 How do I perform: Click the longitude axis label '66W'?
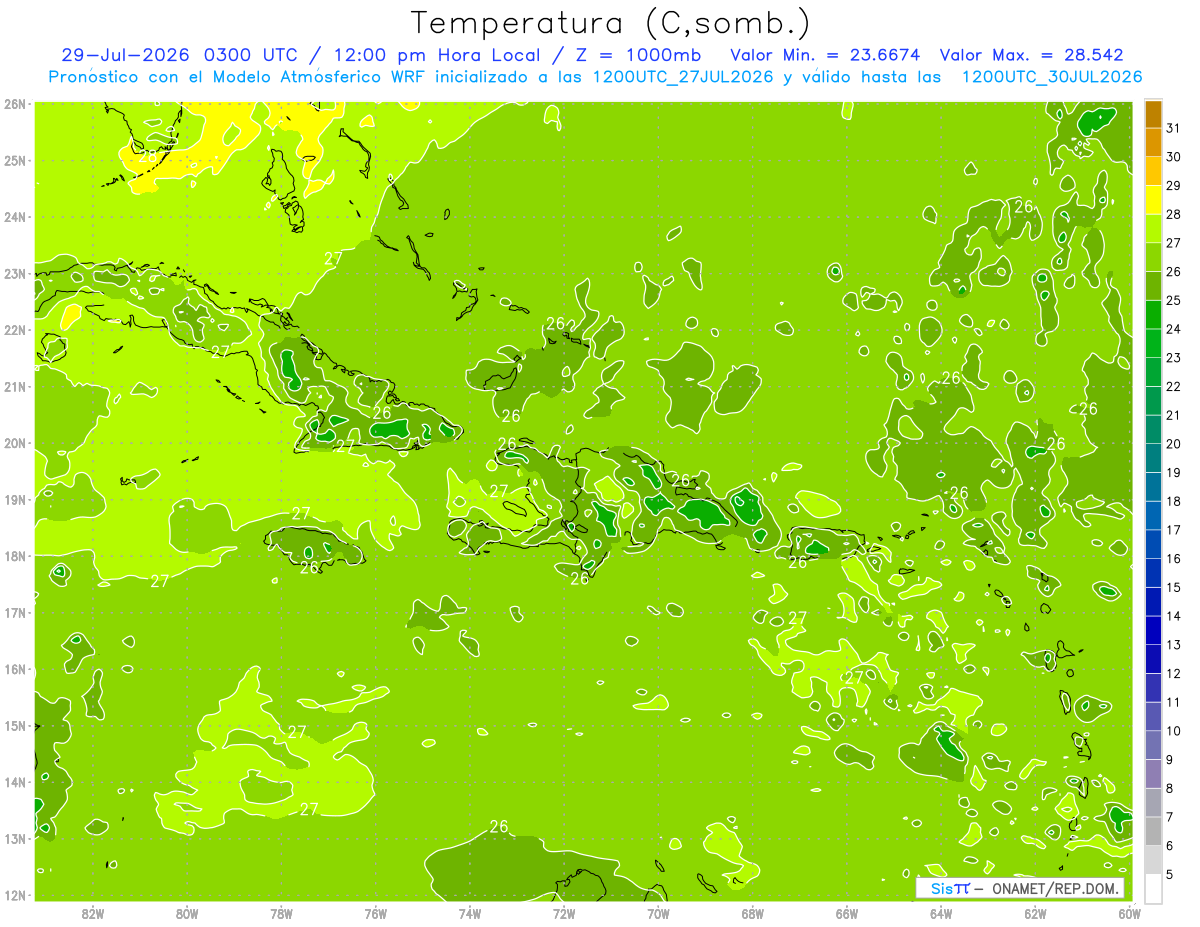click(x=847, y=913)
